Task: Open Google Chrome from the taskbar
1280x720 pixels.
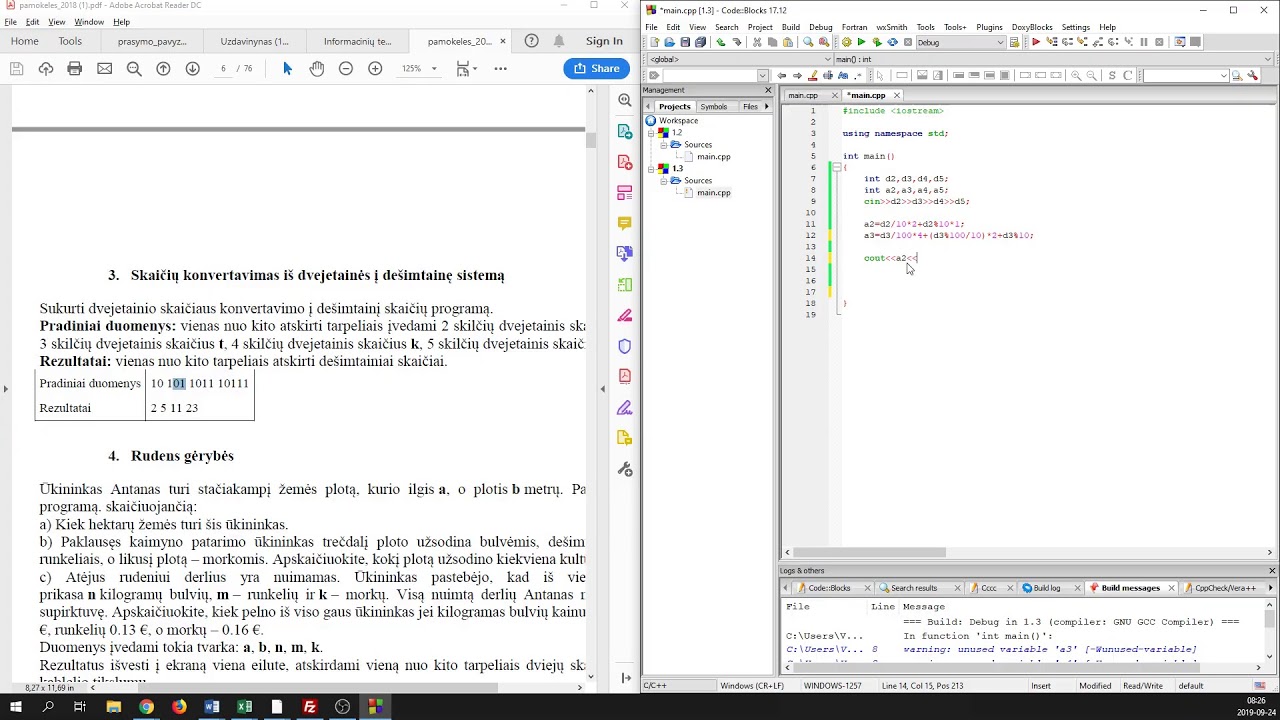Action: click(x=147, y=707)
